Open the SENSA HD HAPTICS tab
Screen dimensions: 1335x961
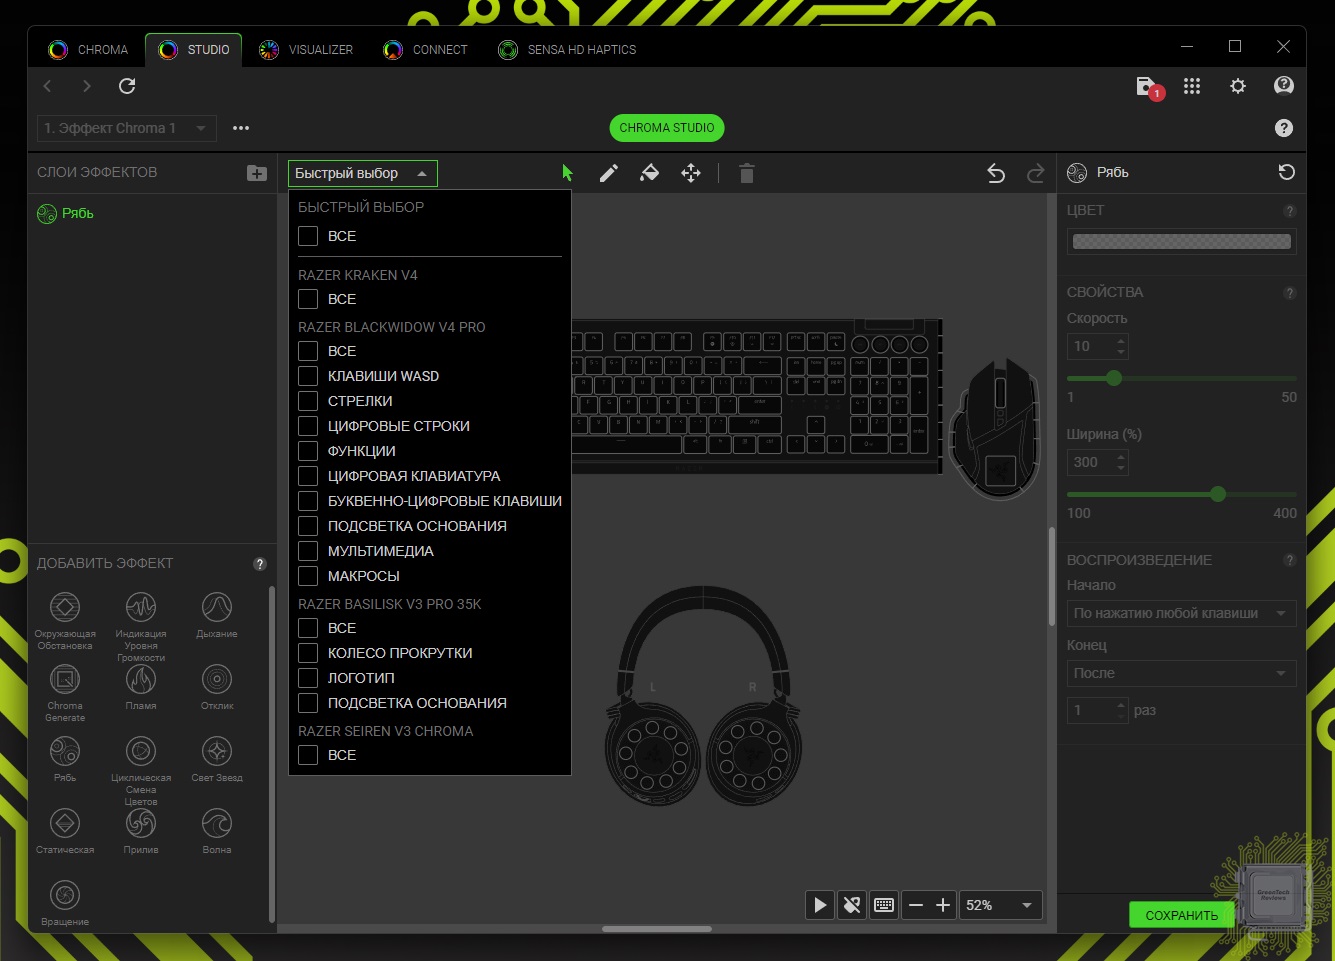567,50
